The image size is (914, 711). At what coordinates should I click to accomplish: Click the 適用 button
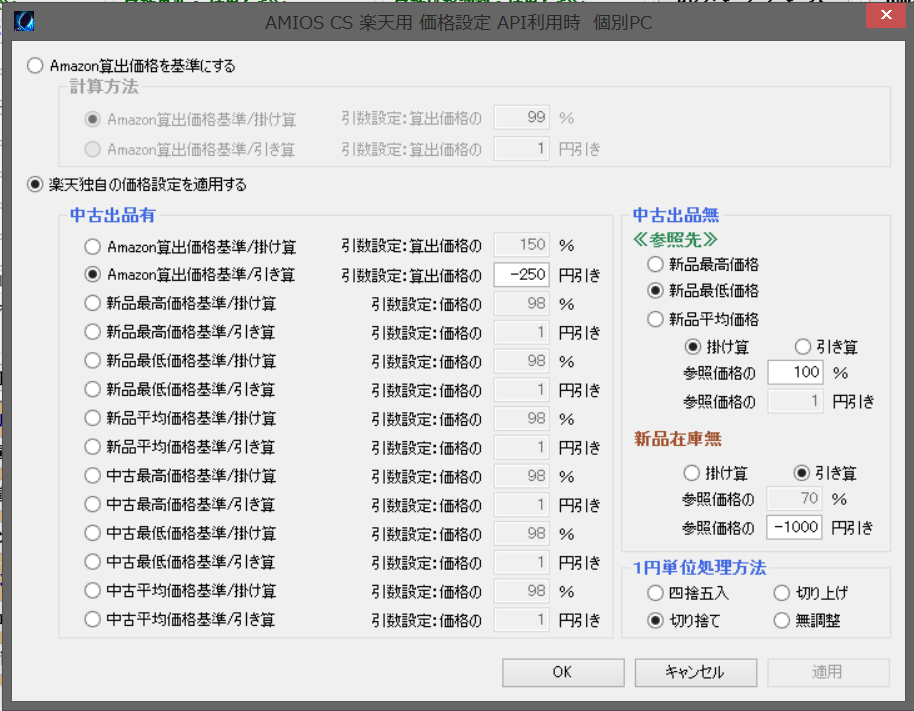(828, 673)
